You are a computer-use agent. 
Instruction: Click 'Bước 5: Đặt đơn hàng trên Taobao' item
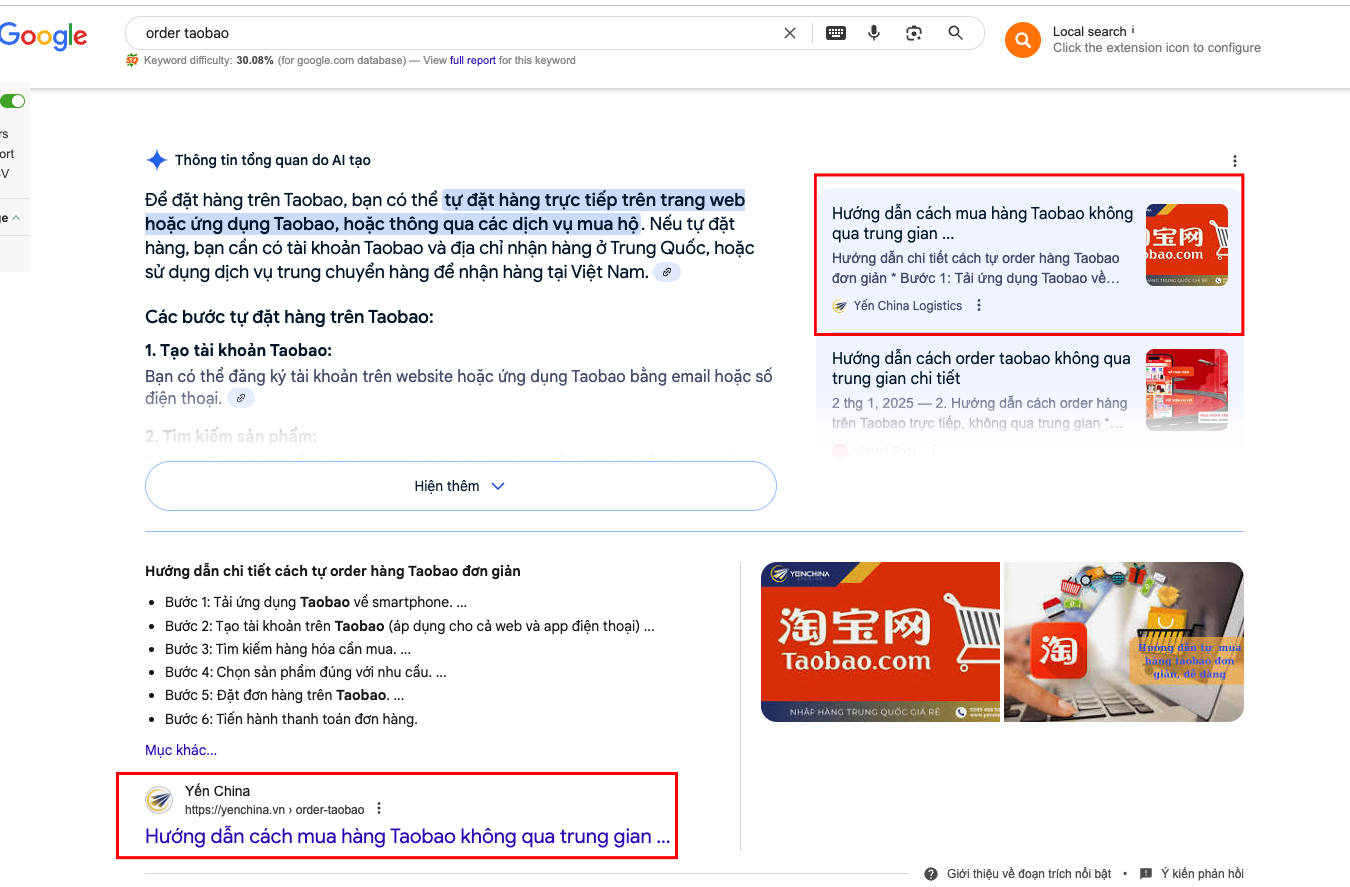click(284, 695)
